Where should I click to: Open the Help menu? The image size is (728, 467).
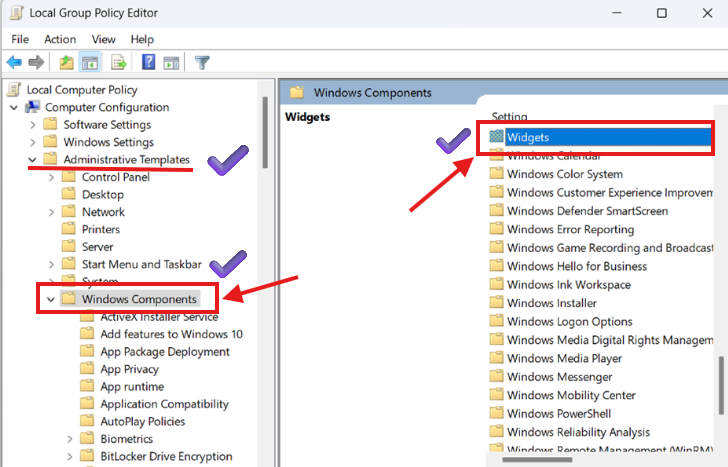point(142,39)
